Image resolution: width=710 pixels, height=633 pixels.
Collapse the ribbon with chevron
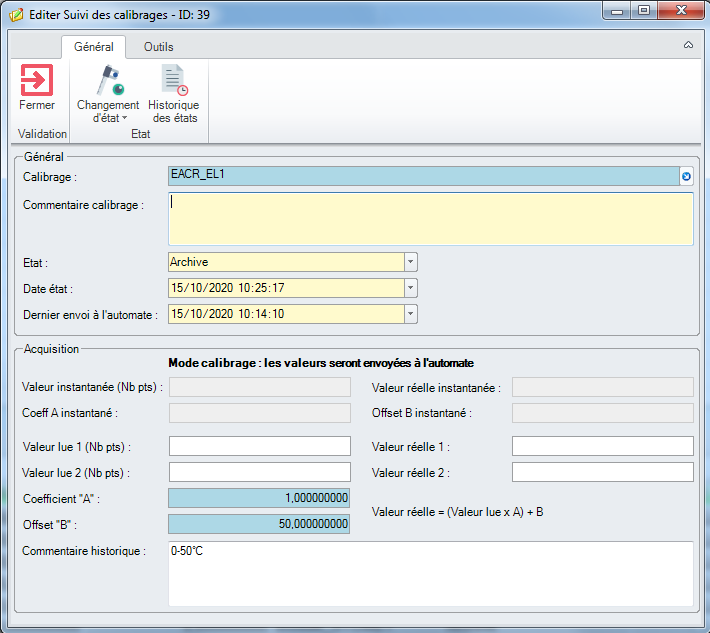[688, 46]
